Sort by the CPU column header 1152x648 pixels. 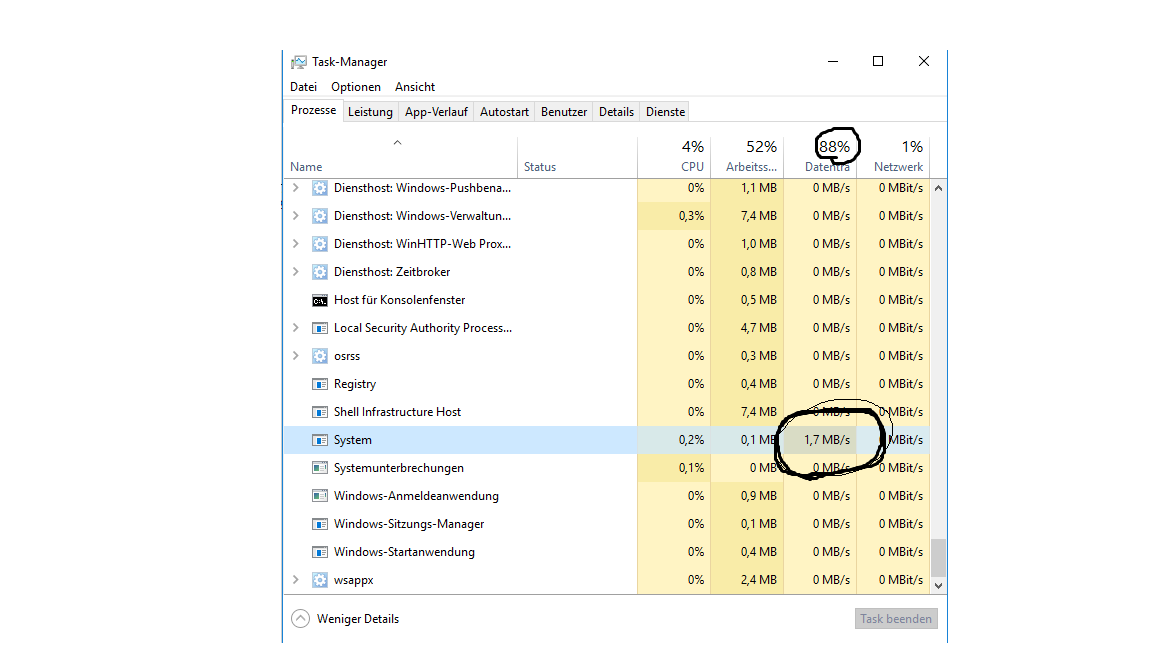(674, 156)
